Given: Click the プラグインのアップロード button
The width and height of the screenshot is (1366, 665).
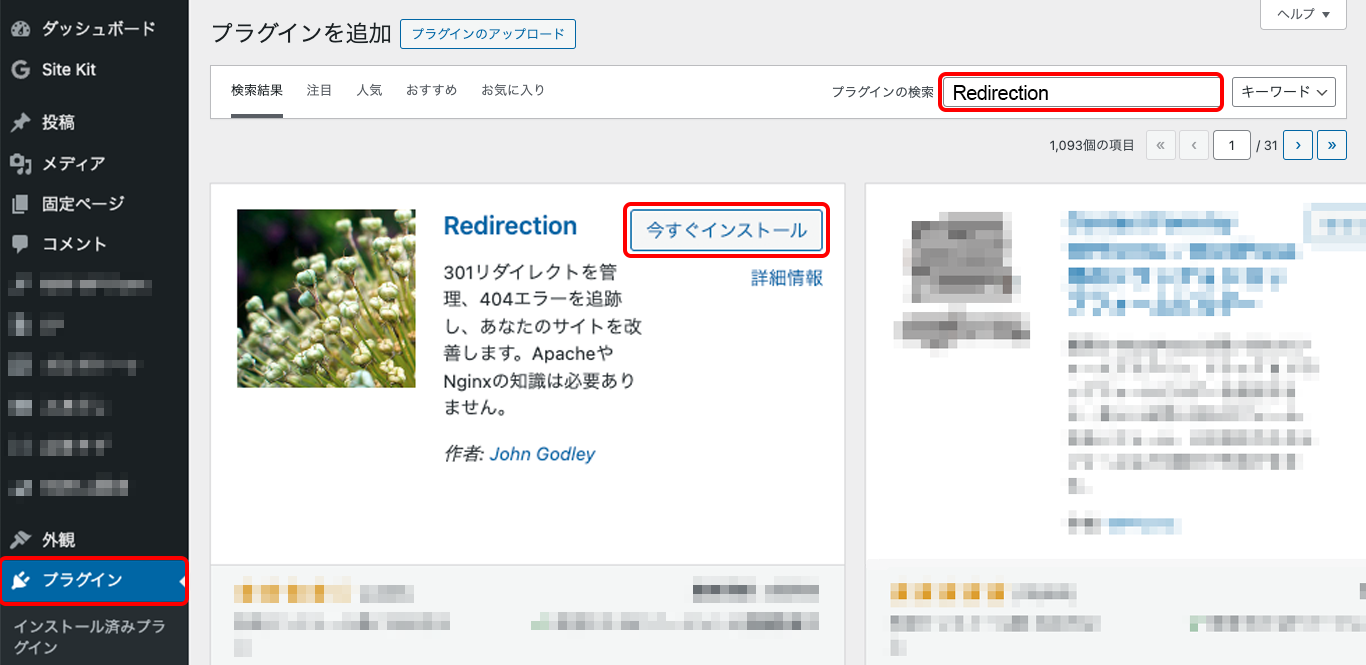Looking at the screenshot, I should click(x=487, y=34).
